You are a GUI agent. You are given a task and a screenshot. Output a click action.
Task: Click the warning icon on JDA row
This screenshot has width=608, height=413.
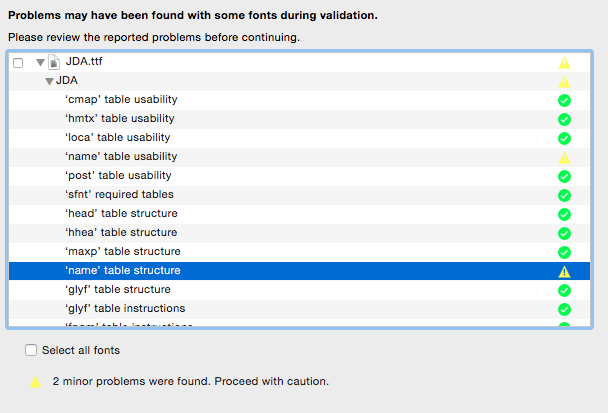click(x=564, y=82)
